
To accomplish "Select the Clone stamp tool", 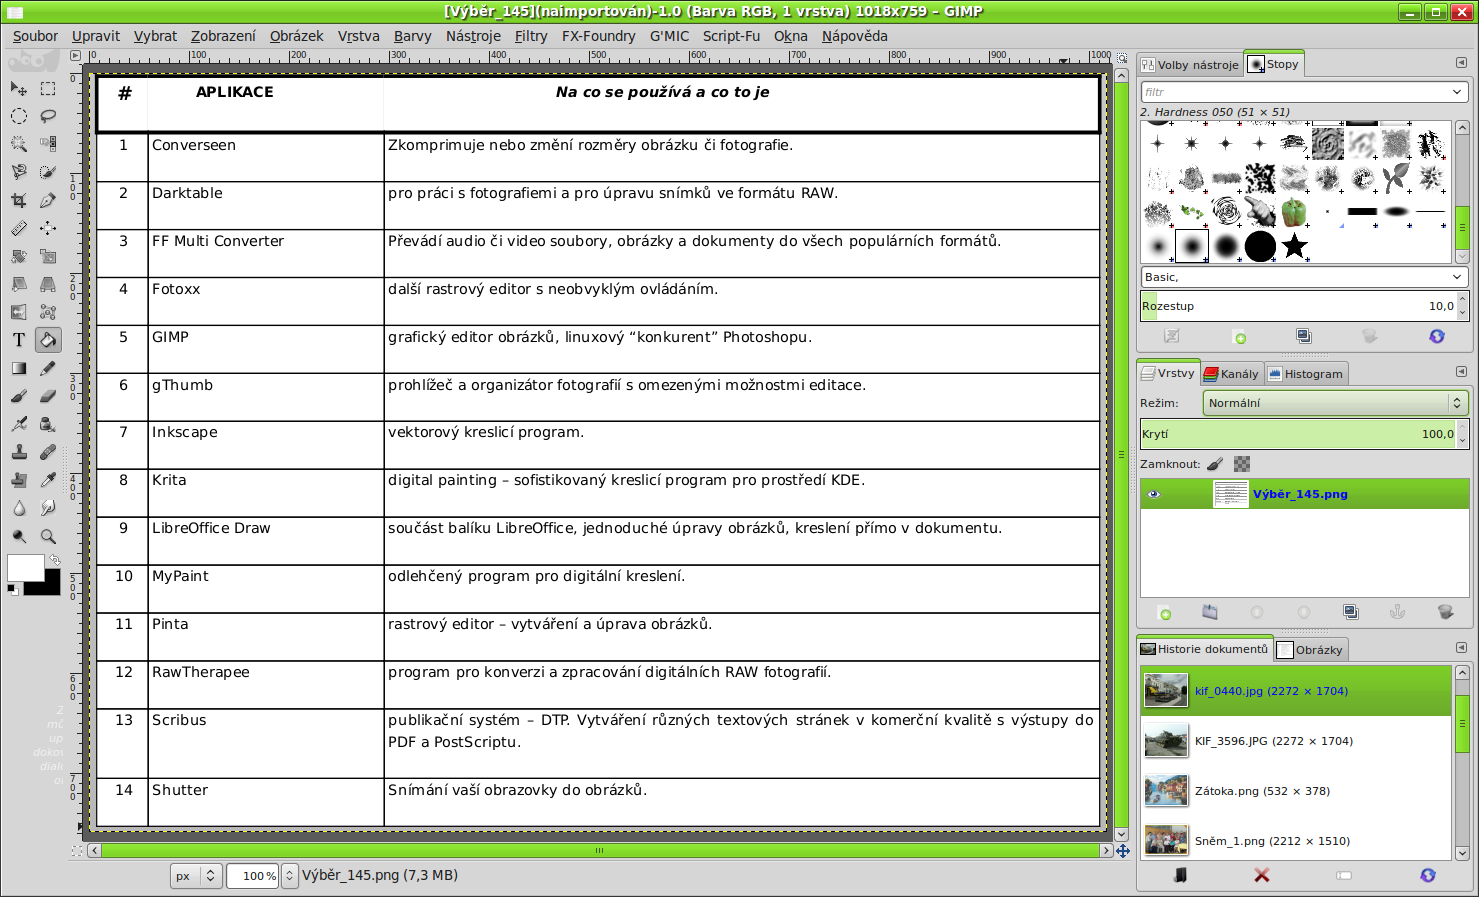I will (19, 452).
